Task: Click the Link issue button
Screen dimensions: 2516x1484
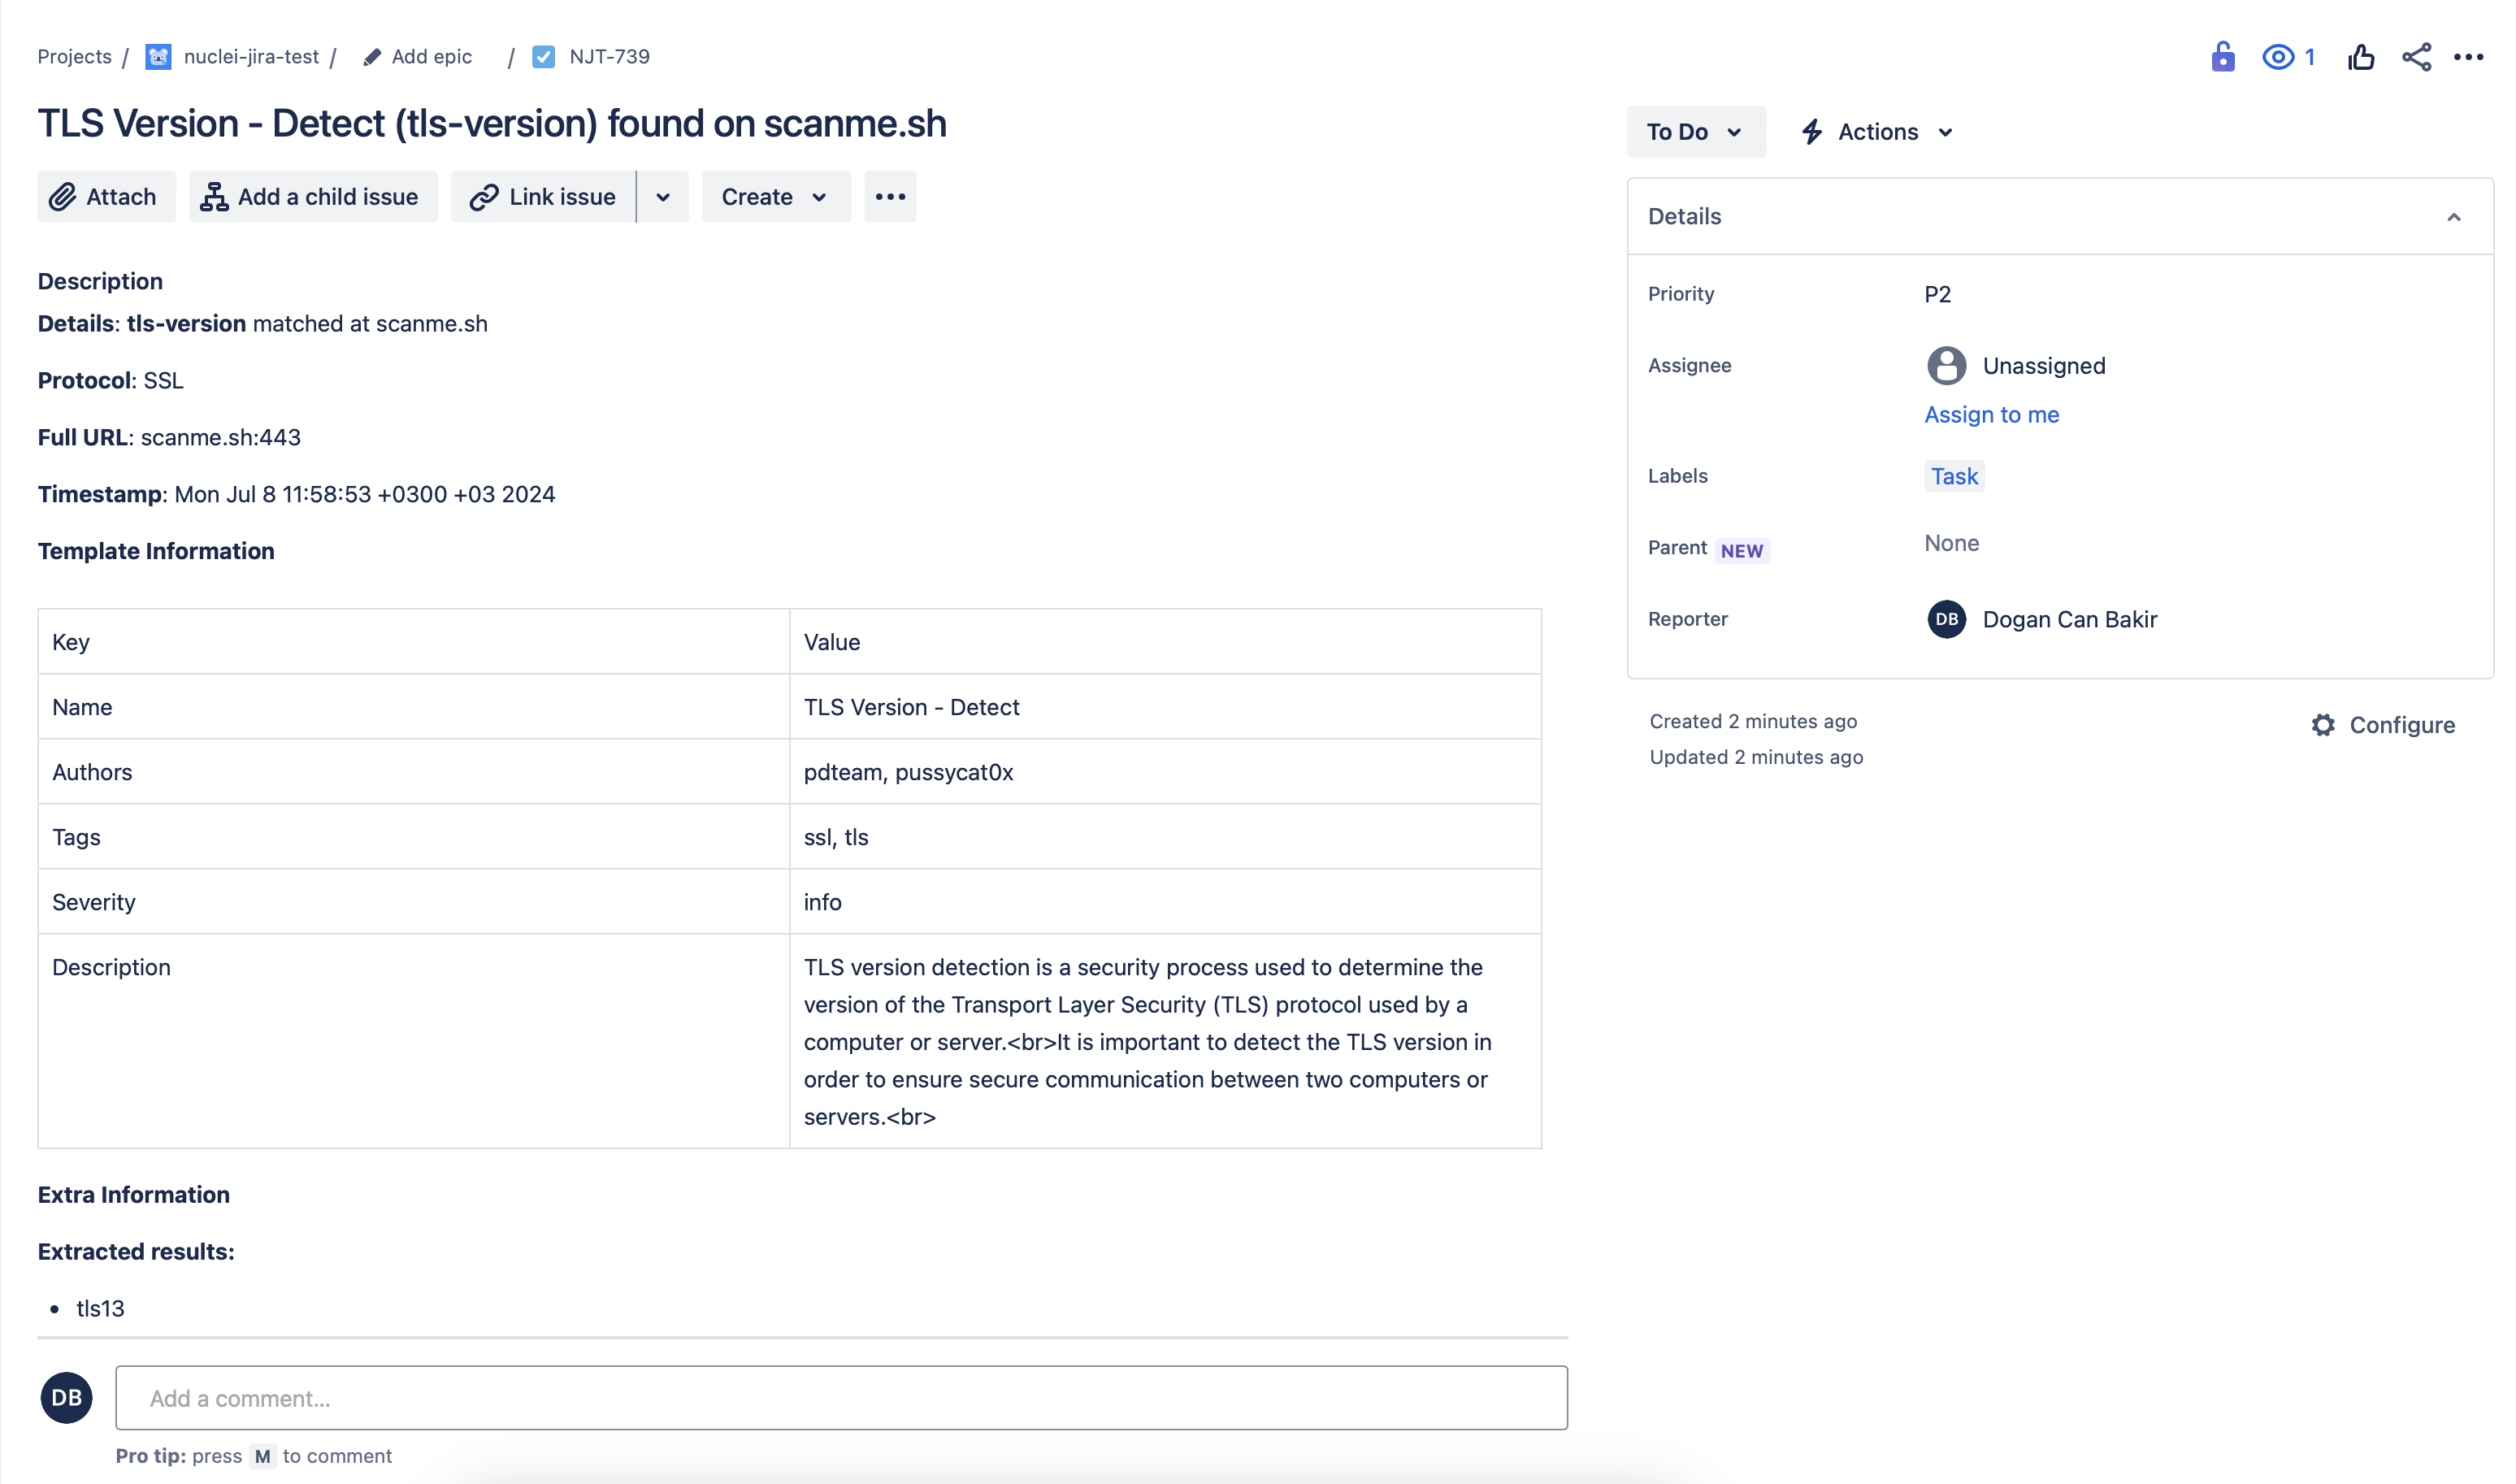Action: 543,197
